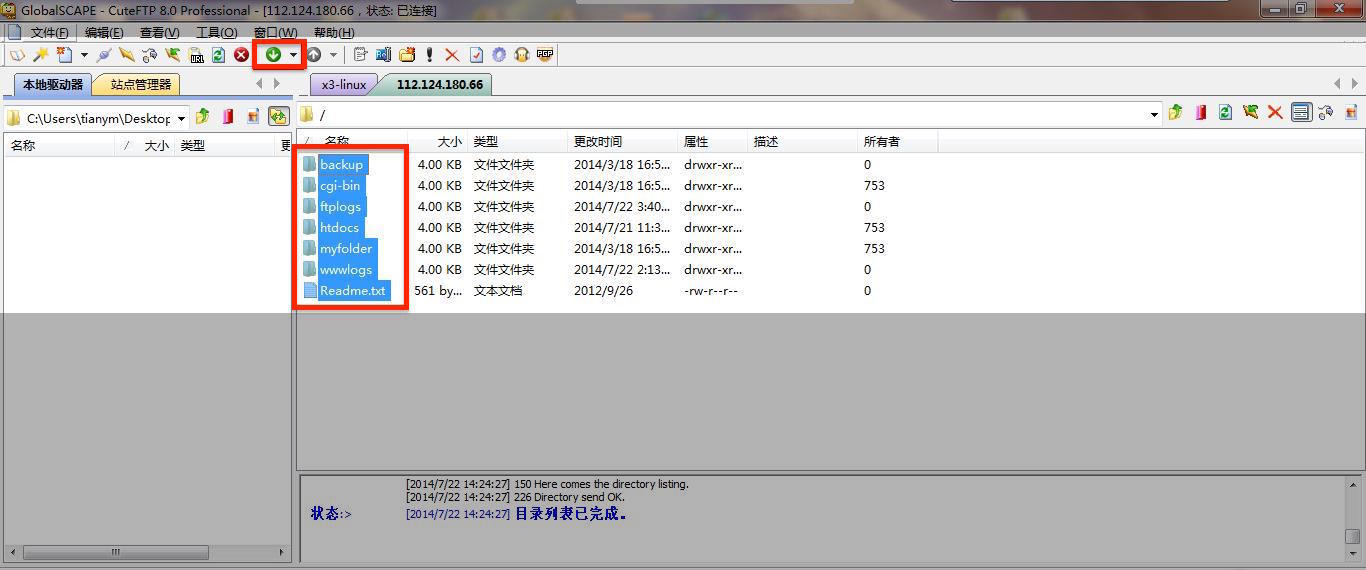Refresh the remote directory listing
Viewport: 1366px width, 570px height.
tap(1225, 113)
